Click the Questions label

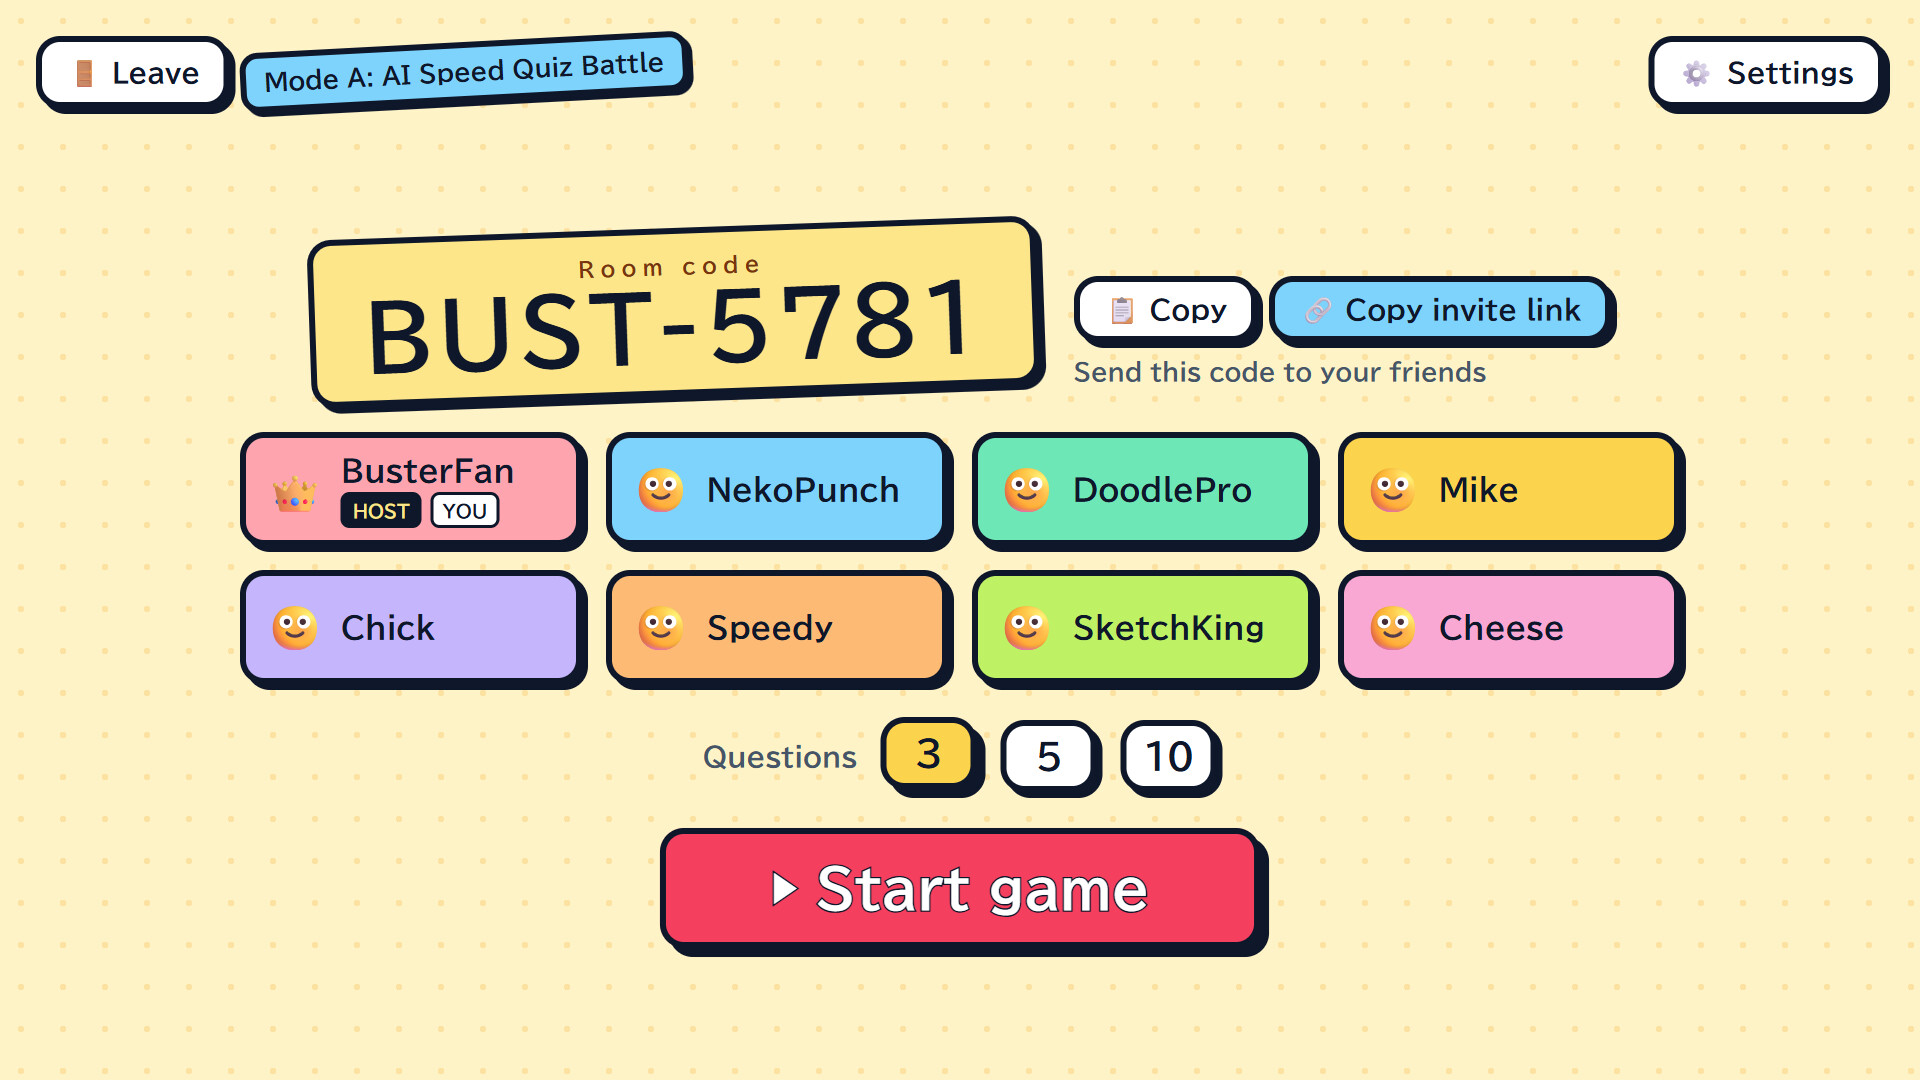pos(780,757)
